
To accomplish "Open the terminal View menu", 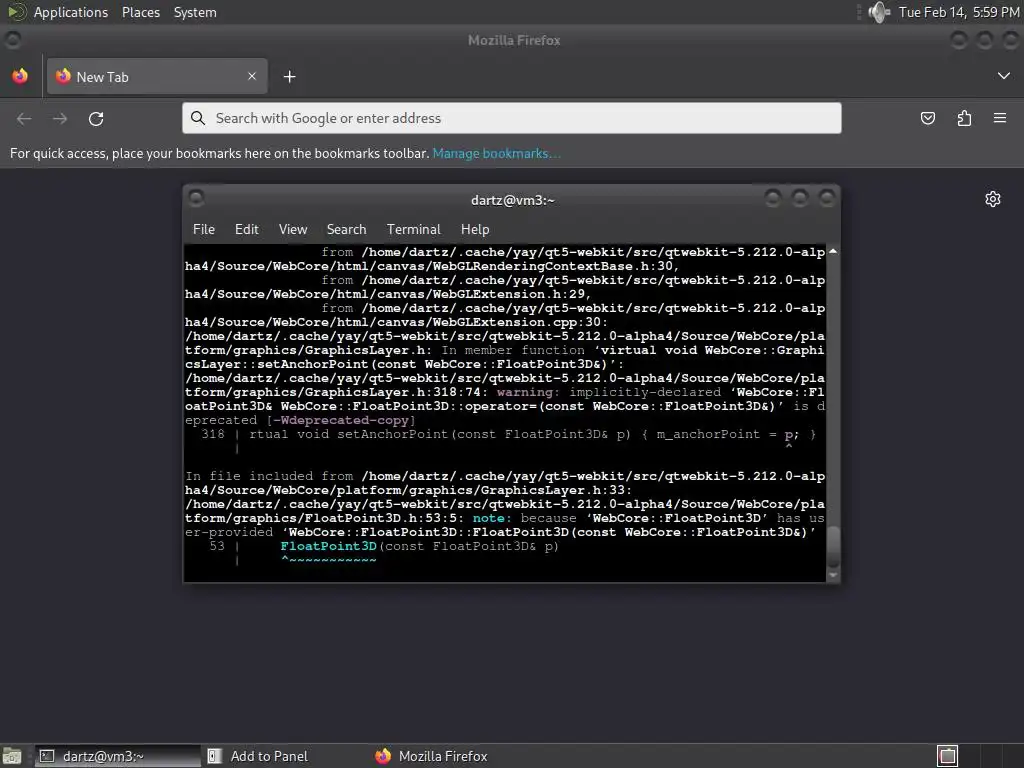I will (x=293, y=229).
